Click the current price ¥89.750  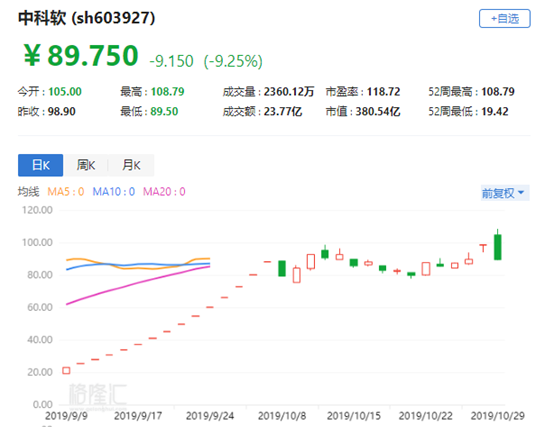tap(81, 55)
